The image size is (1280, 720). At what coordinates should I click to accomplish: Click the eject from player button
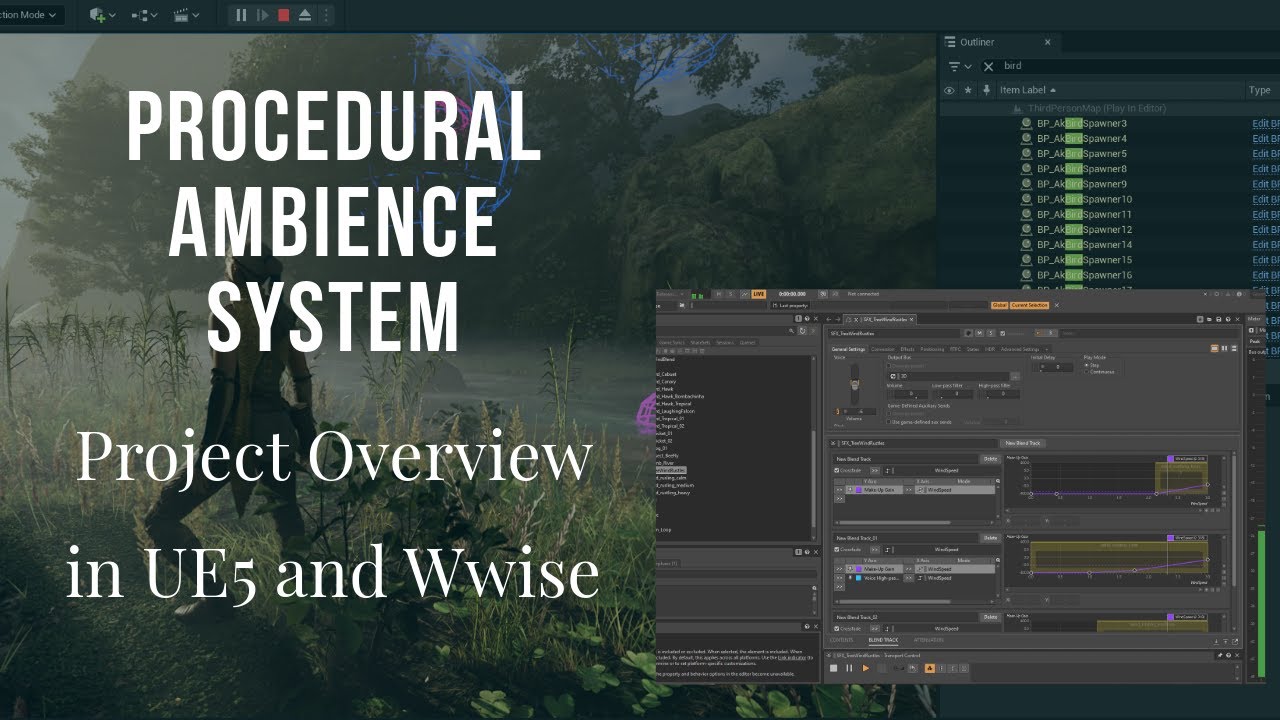(304, 15)
